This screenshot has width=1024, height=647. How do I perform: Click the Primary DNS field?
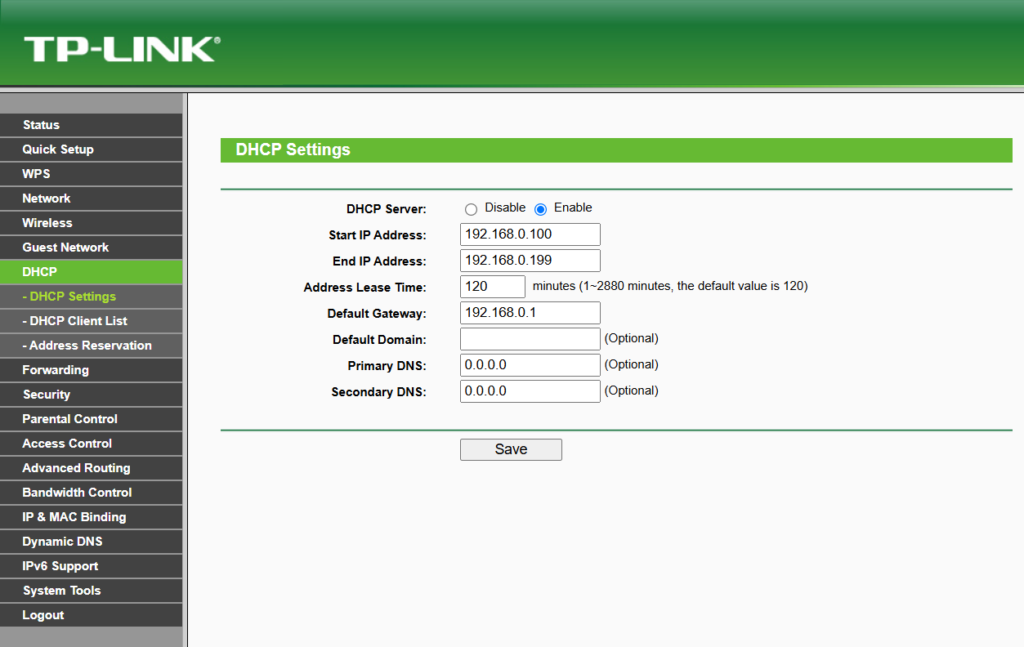[x=530, y=365]
